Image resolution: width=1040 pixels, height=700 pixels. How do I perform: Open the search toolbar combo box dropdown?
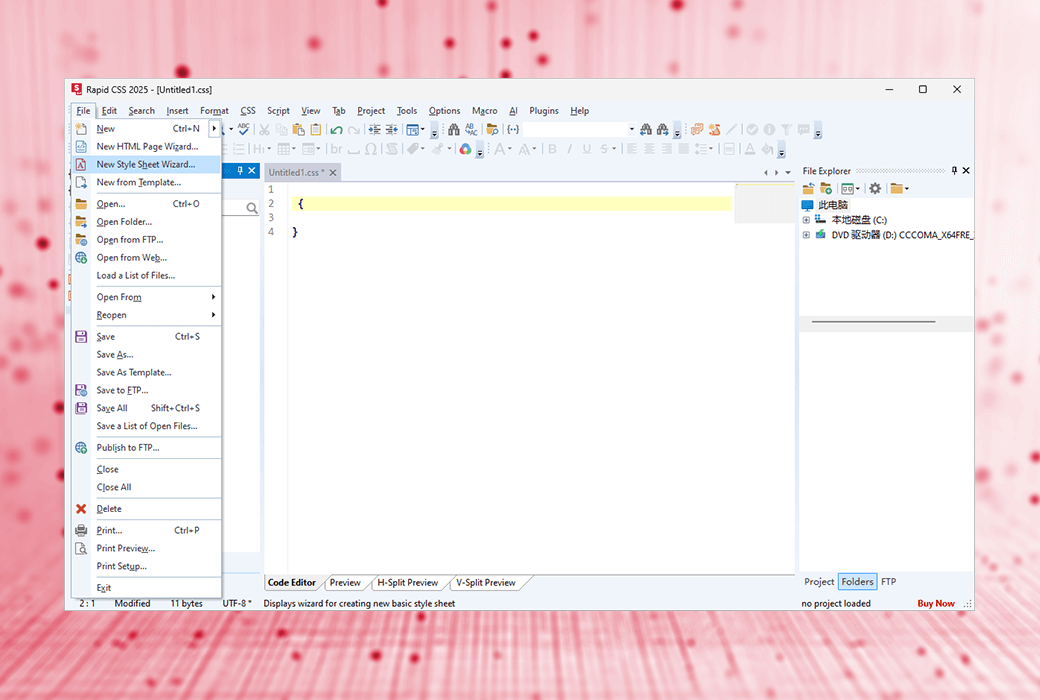[631, 129]
